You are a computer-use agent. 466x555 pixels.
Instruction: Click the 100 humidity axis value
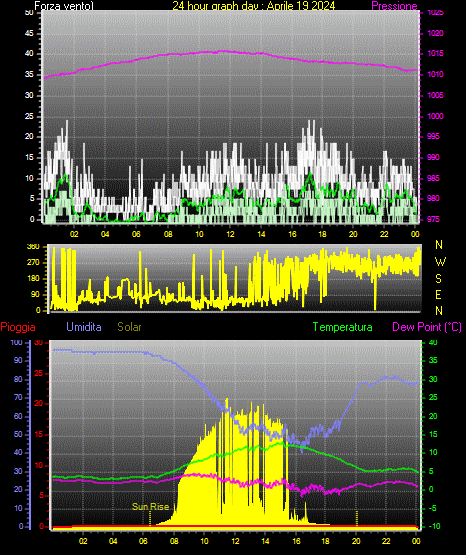click(x=16, y=343)
